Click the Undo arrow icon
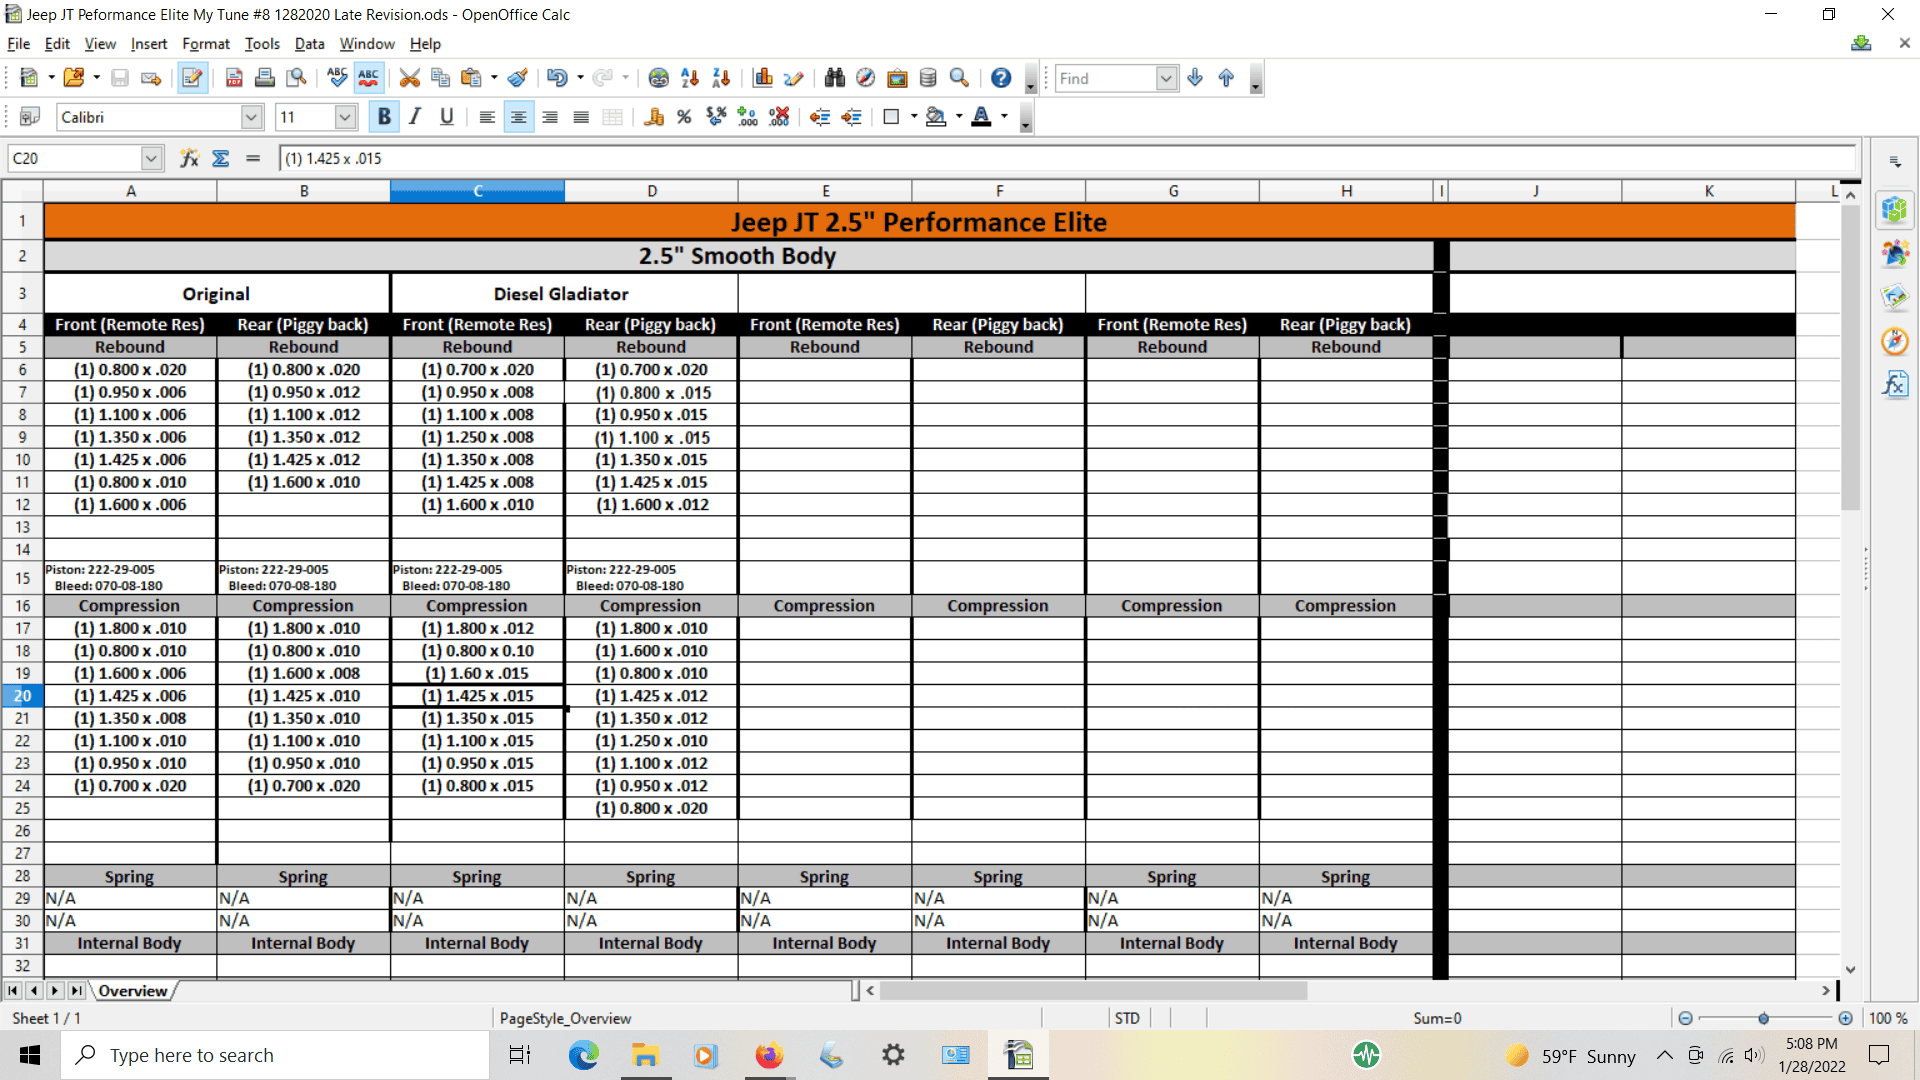This screenshot has width=1920, height=1080. [x=557, y=78]
